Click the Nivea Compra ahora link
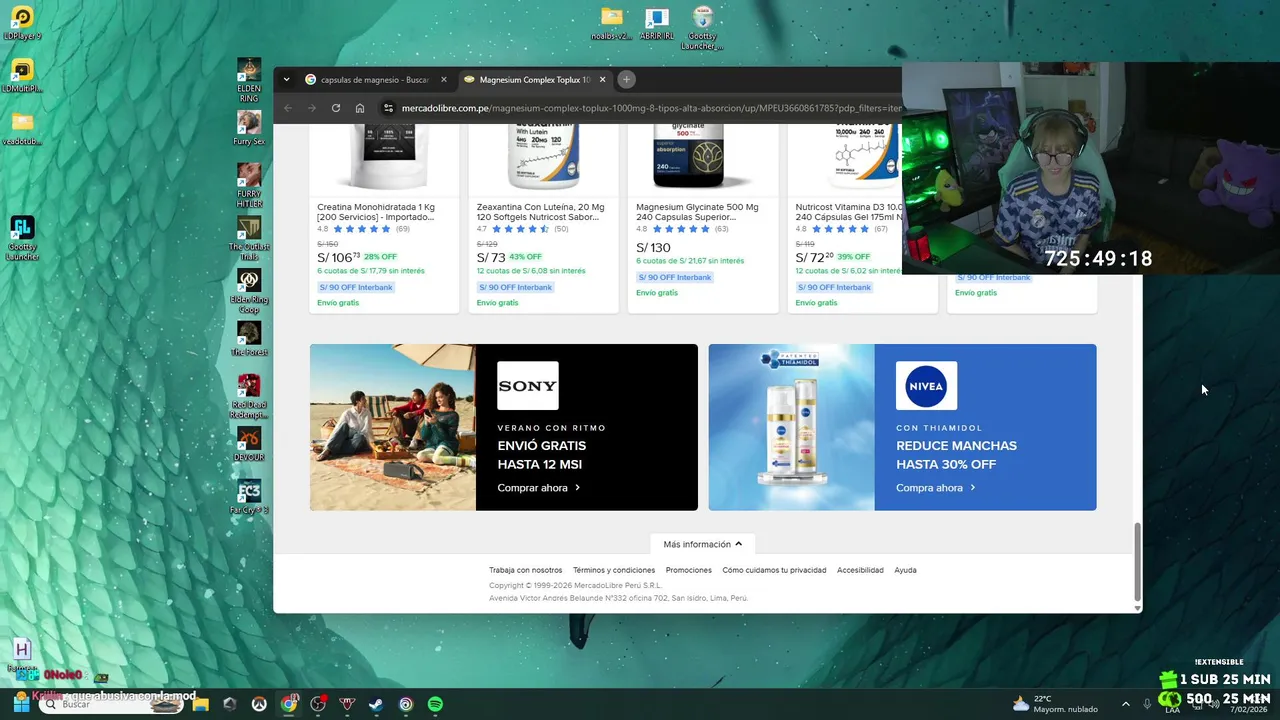This screenshot has height=720, width=1280. pyautogui.click(x=935, y=488)
